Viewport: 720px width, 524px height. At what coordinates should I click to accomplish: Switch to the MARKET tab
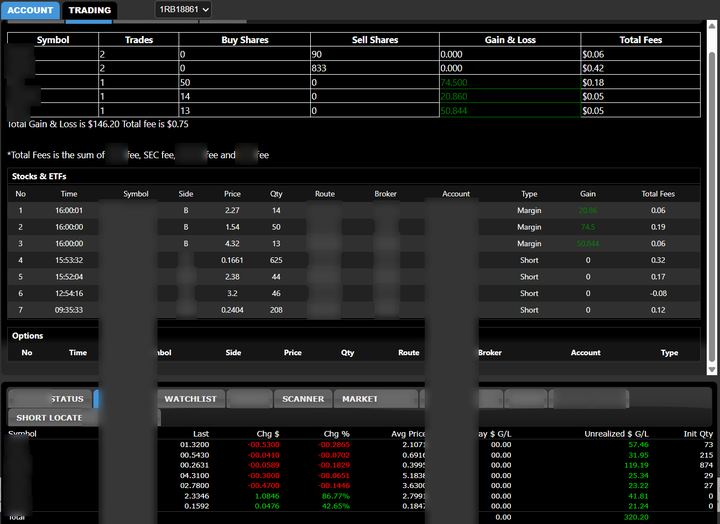[376, 399]
